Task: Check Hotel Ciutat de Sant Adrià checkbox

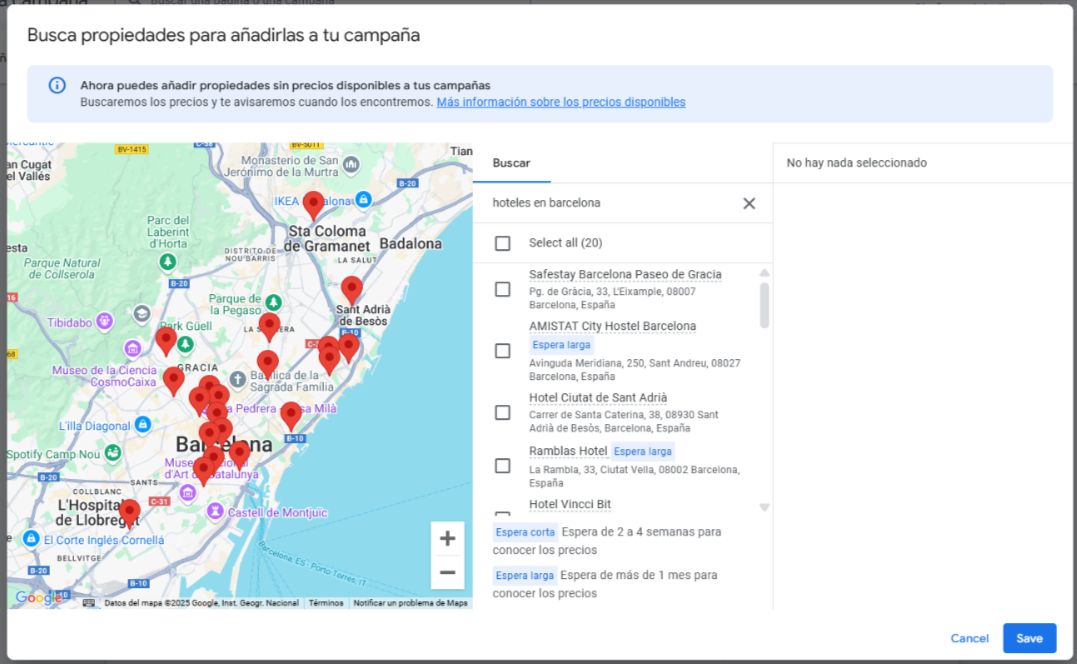Action: [x=503, y=412]
